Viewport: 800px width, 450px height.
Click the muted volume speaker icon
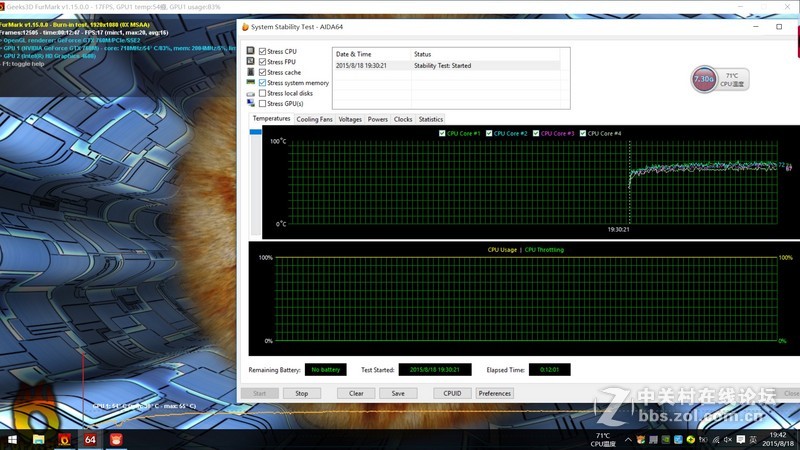pos(728,439)
